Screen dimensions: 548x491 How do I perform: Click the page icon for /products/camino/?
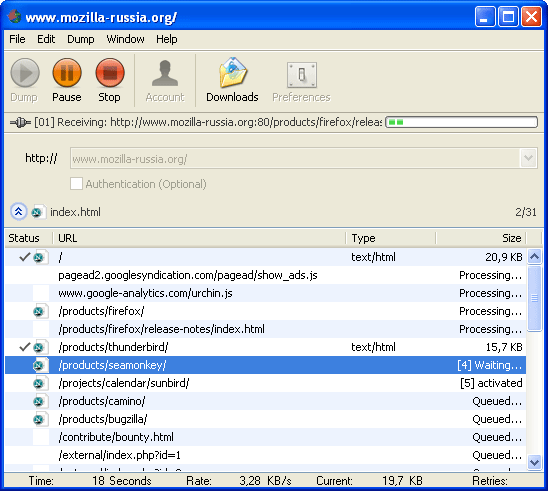tap(41, 401)
